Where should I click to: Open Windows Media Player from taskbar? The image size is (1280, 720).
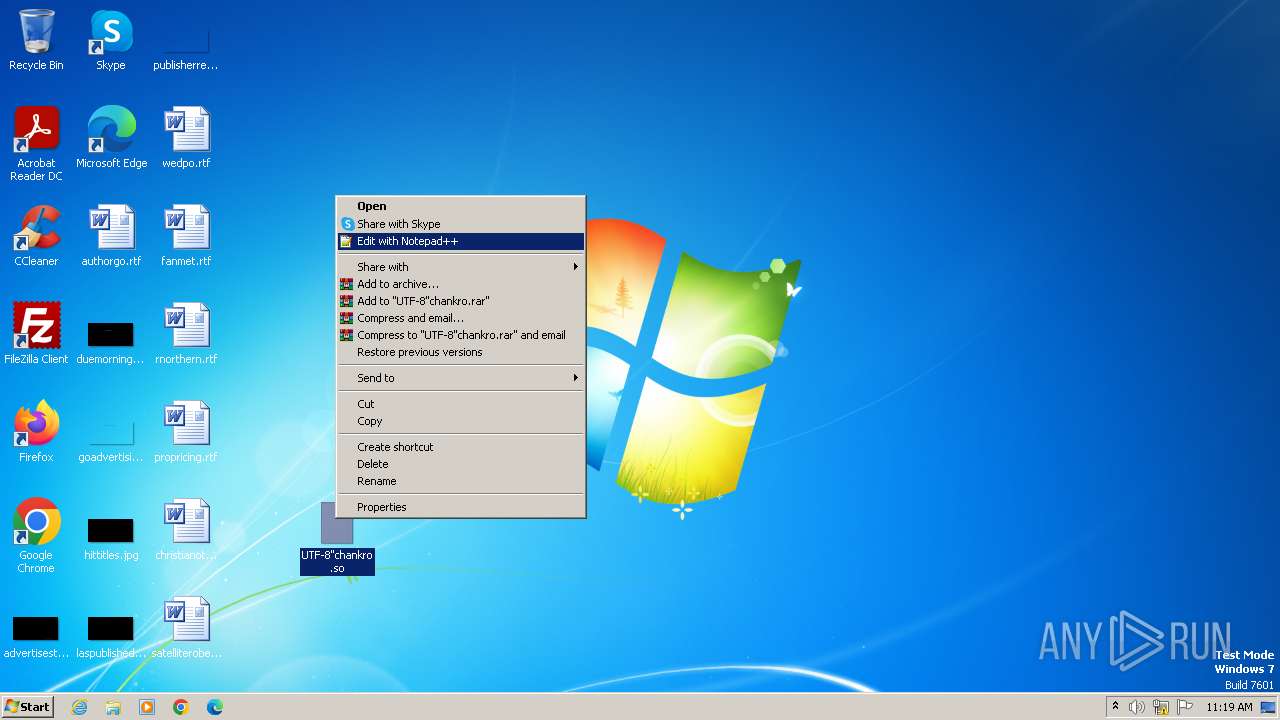(147, 707)
